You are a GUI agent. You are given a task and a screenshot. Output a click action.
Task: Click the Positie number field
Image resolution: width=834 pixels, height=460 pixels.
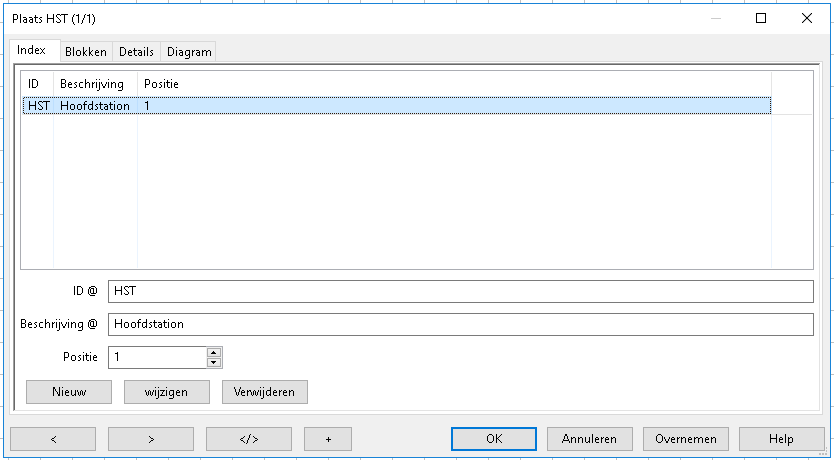click(157, 357)
